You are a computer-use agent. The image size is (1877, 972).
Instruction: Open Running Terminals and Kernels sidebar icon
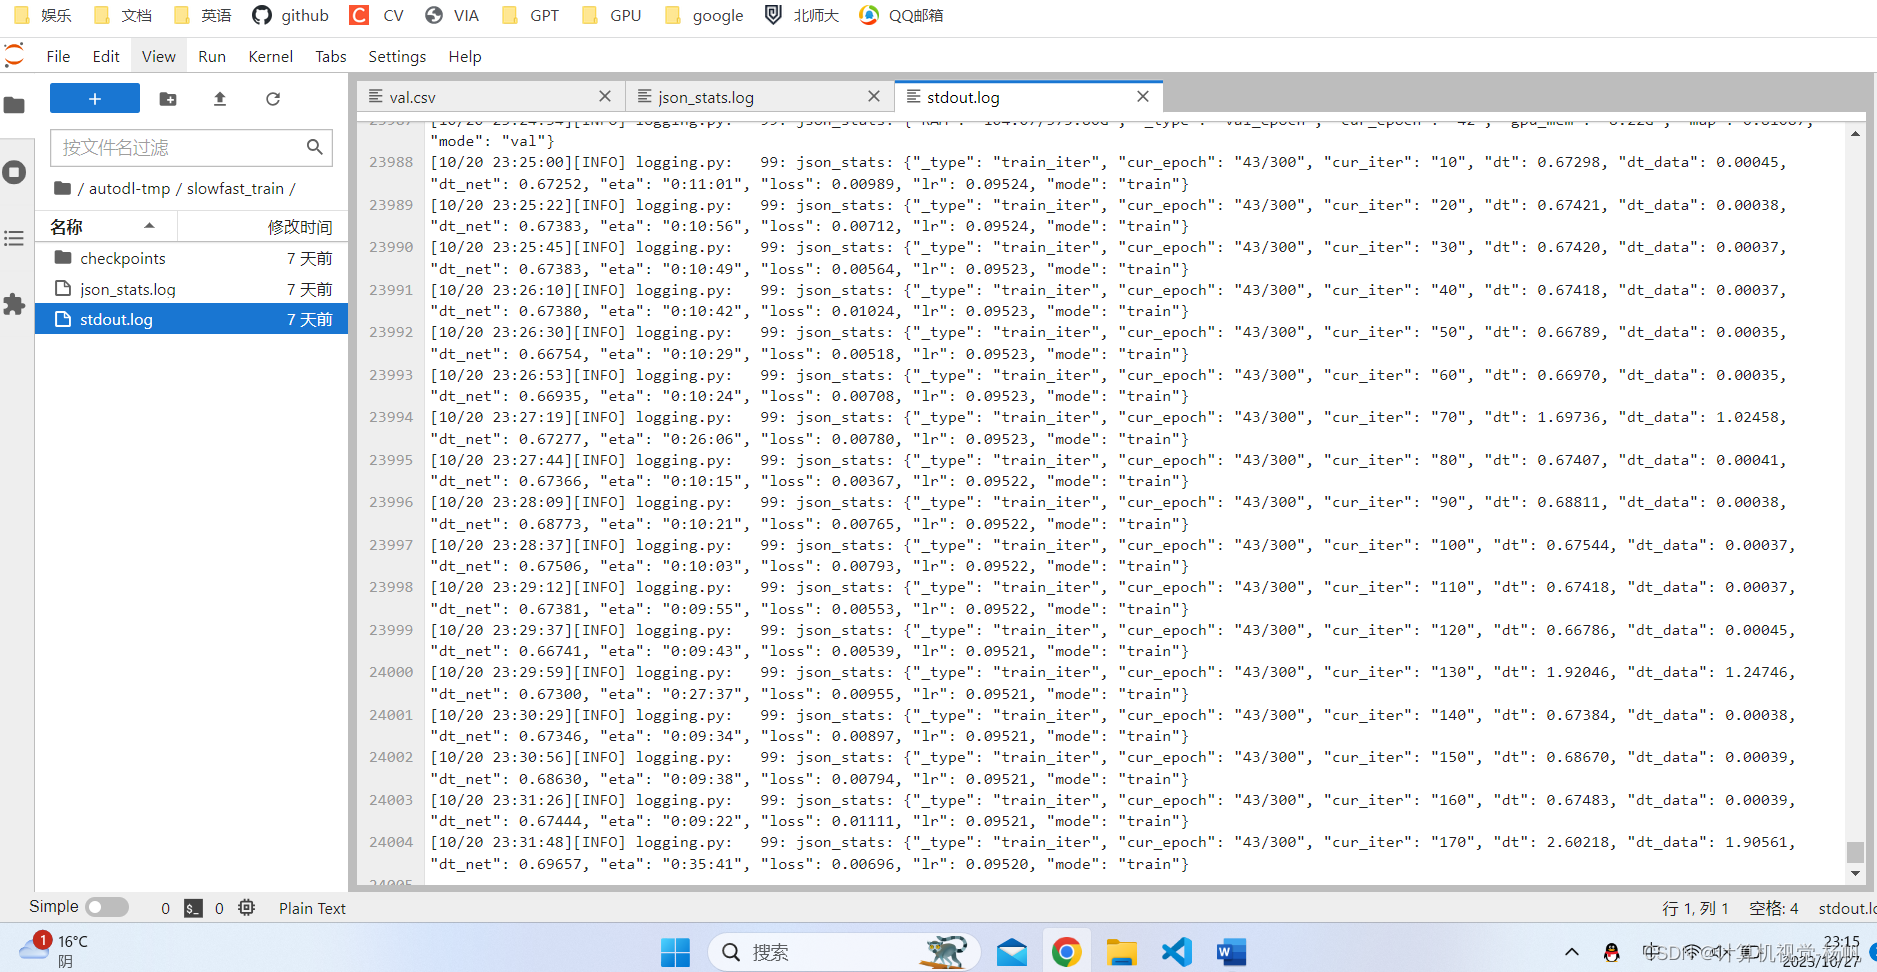(x=14, y=172)
